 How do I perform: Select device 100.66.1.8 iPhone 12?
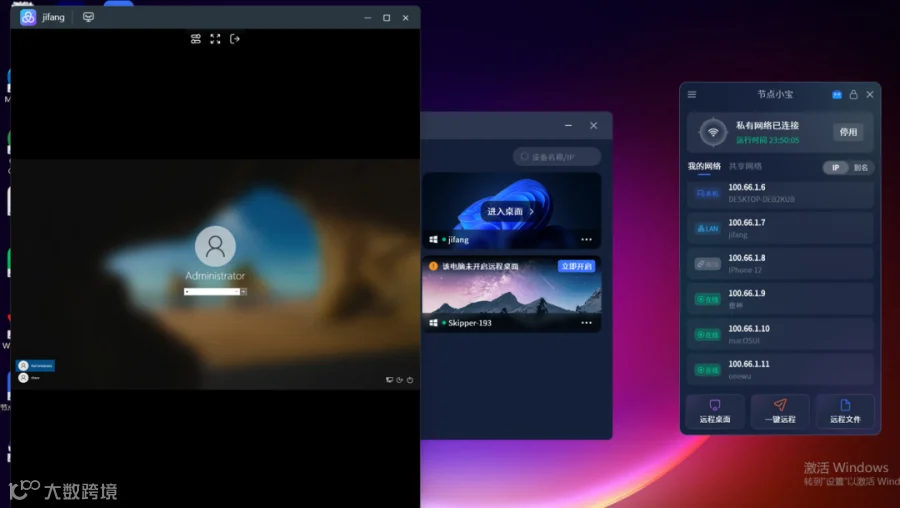coord(780,264)
